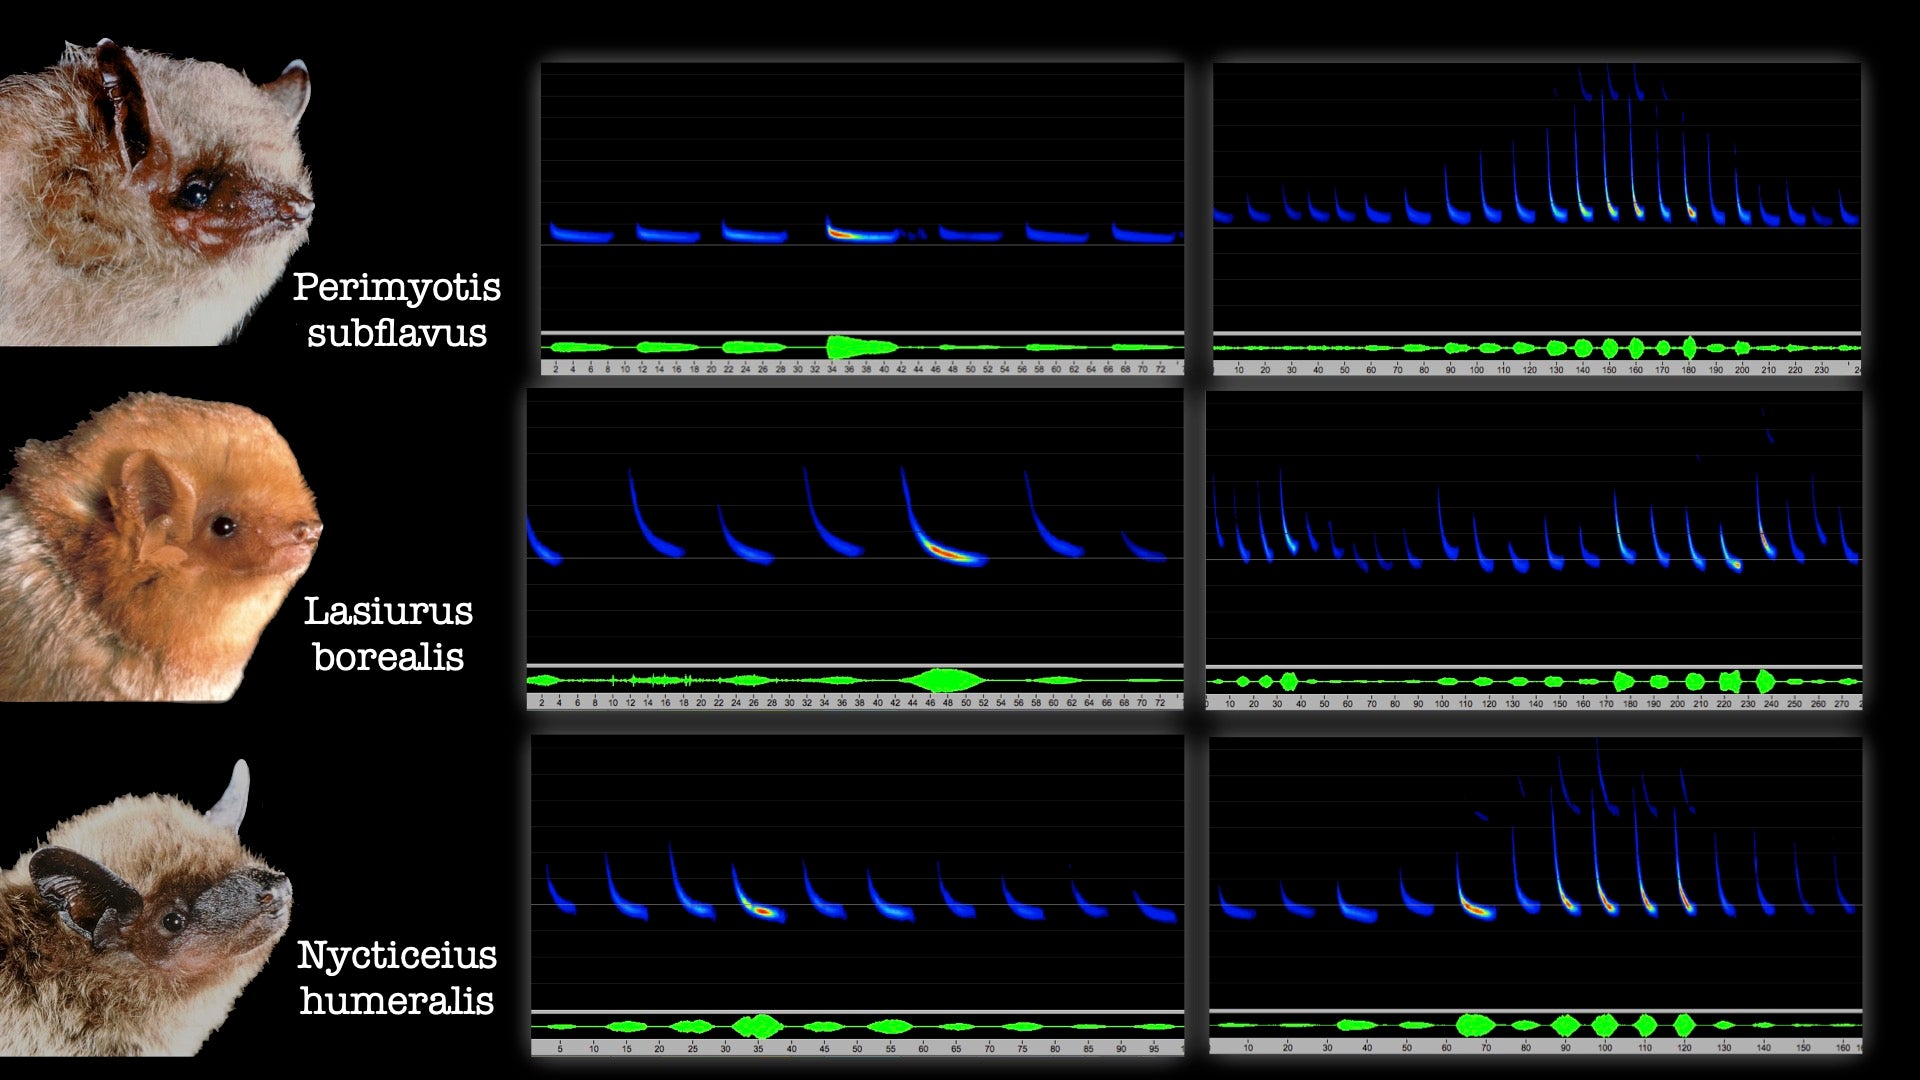Click brightest call in bottom-right Nycticeius spectrogram
Image resolution: width=1920 pixels, height=1080 pixels.
(x=1475, y=908)
